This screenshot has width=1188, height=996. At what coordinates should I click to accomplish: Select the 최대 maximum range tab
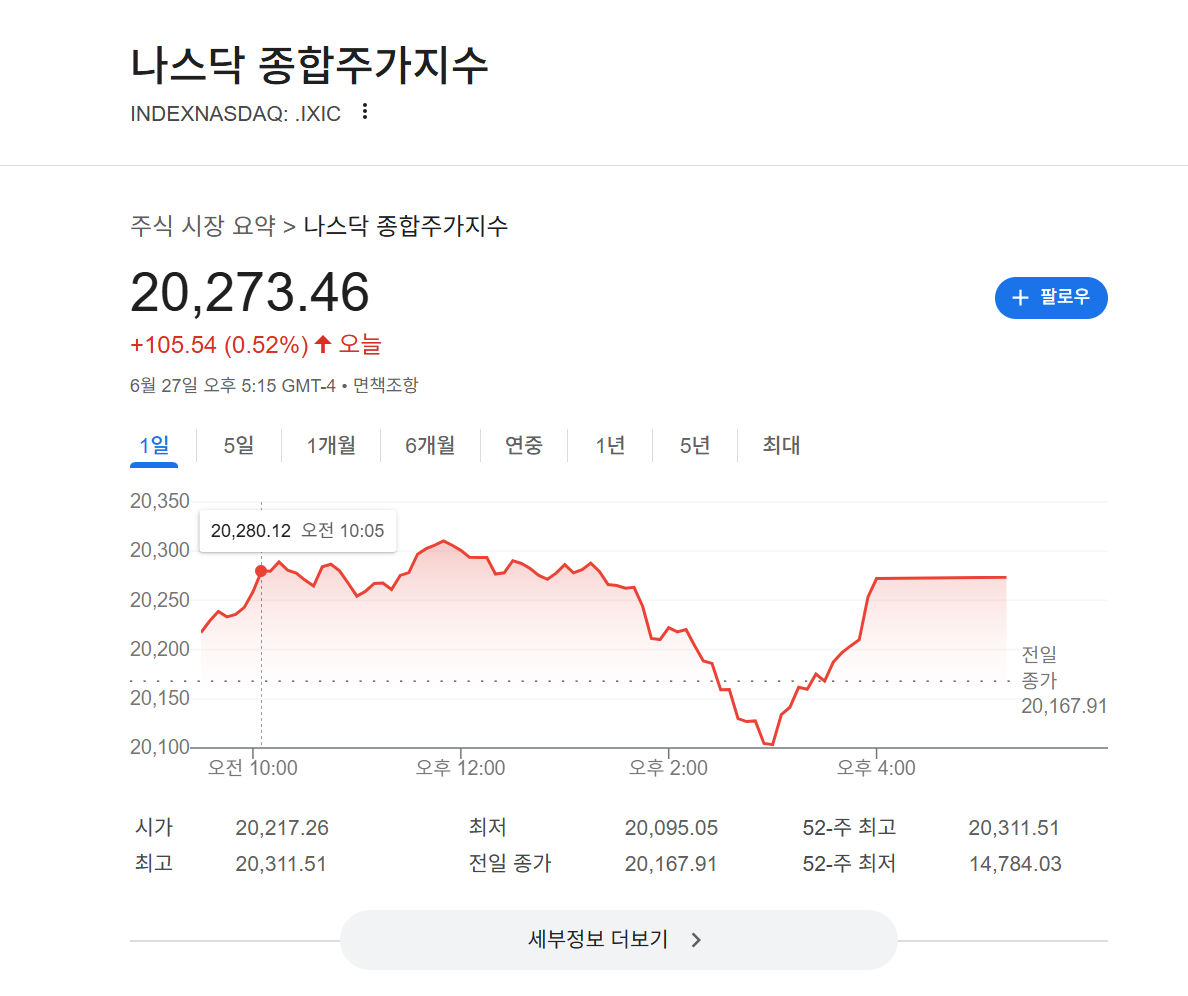click(x=781, y=445)
